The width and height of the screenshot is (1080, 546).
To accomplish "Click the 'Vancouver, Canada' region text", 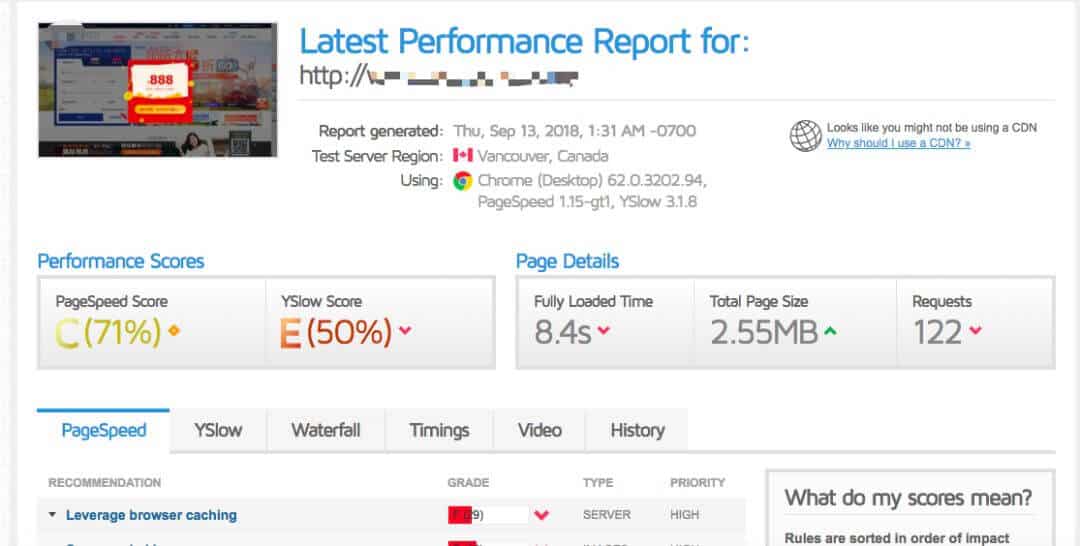I will click(x=543, y=156).
